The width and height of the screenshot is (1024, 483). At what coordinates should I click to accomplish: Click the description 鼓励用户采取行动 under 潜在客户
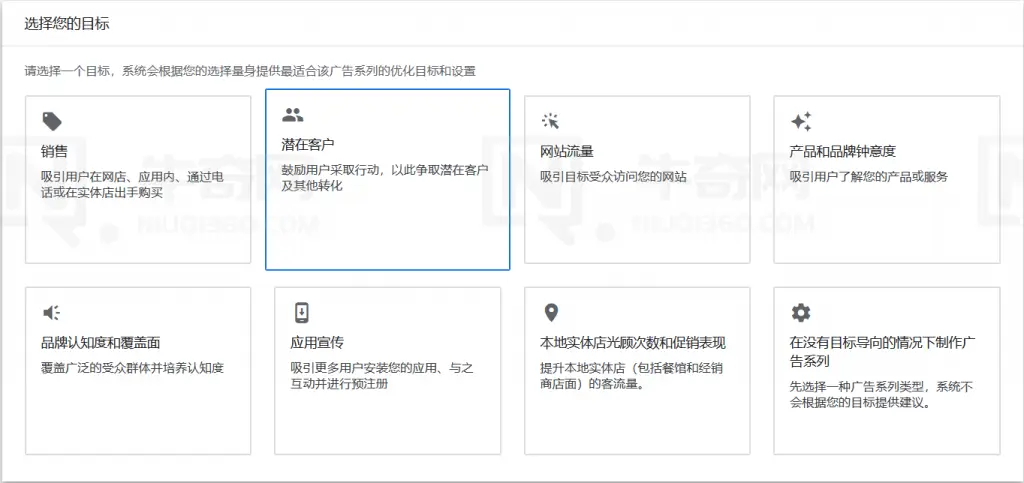[x=385, y=178]
